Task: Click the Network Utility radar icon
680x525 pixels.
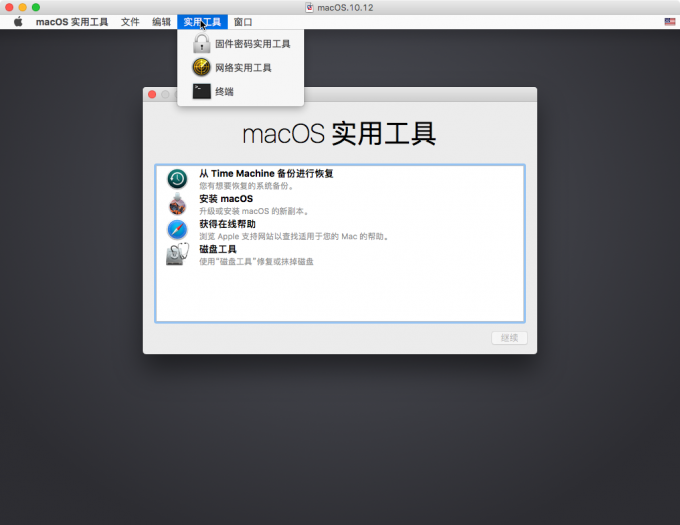Action: [202, 67]
